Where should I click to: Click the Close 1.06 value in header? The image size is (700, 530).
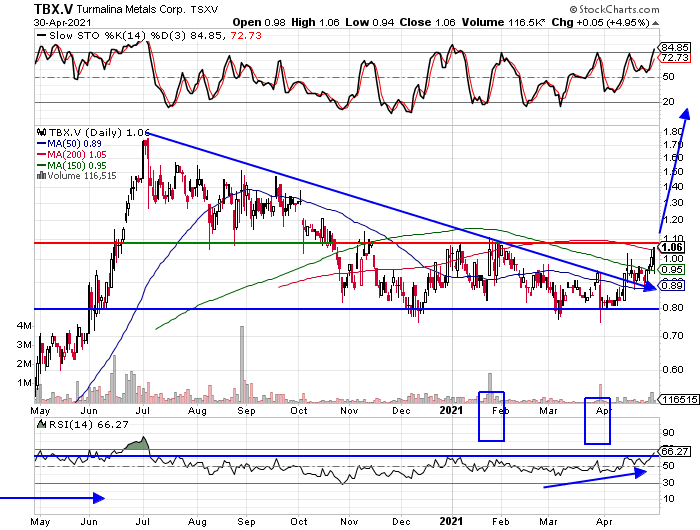pyautogui.click(x=427, y=22)
